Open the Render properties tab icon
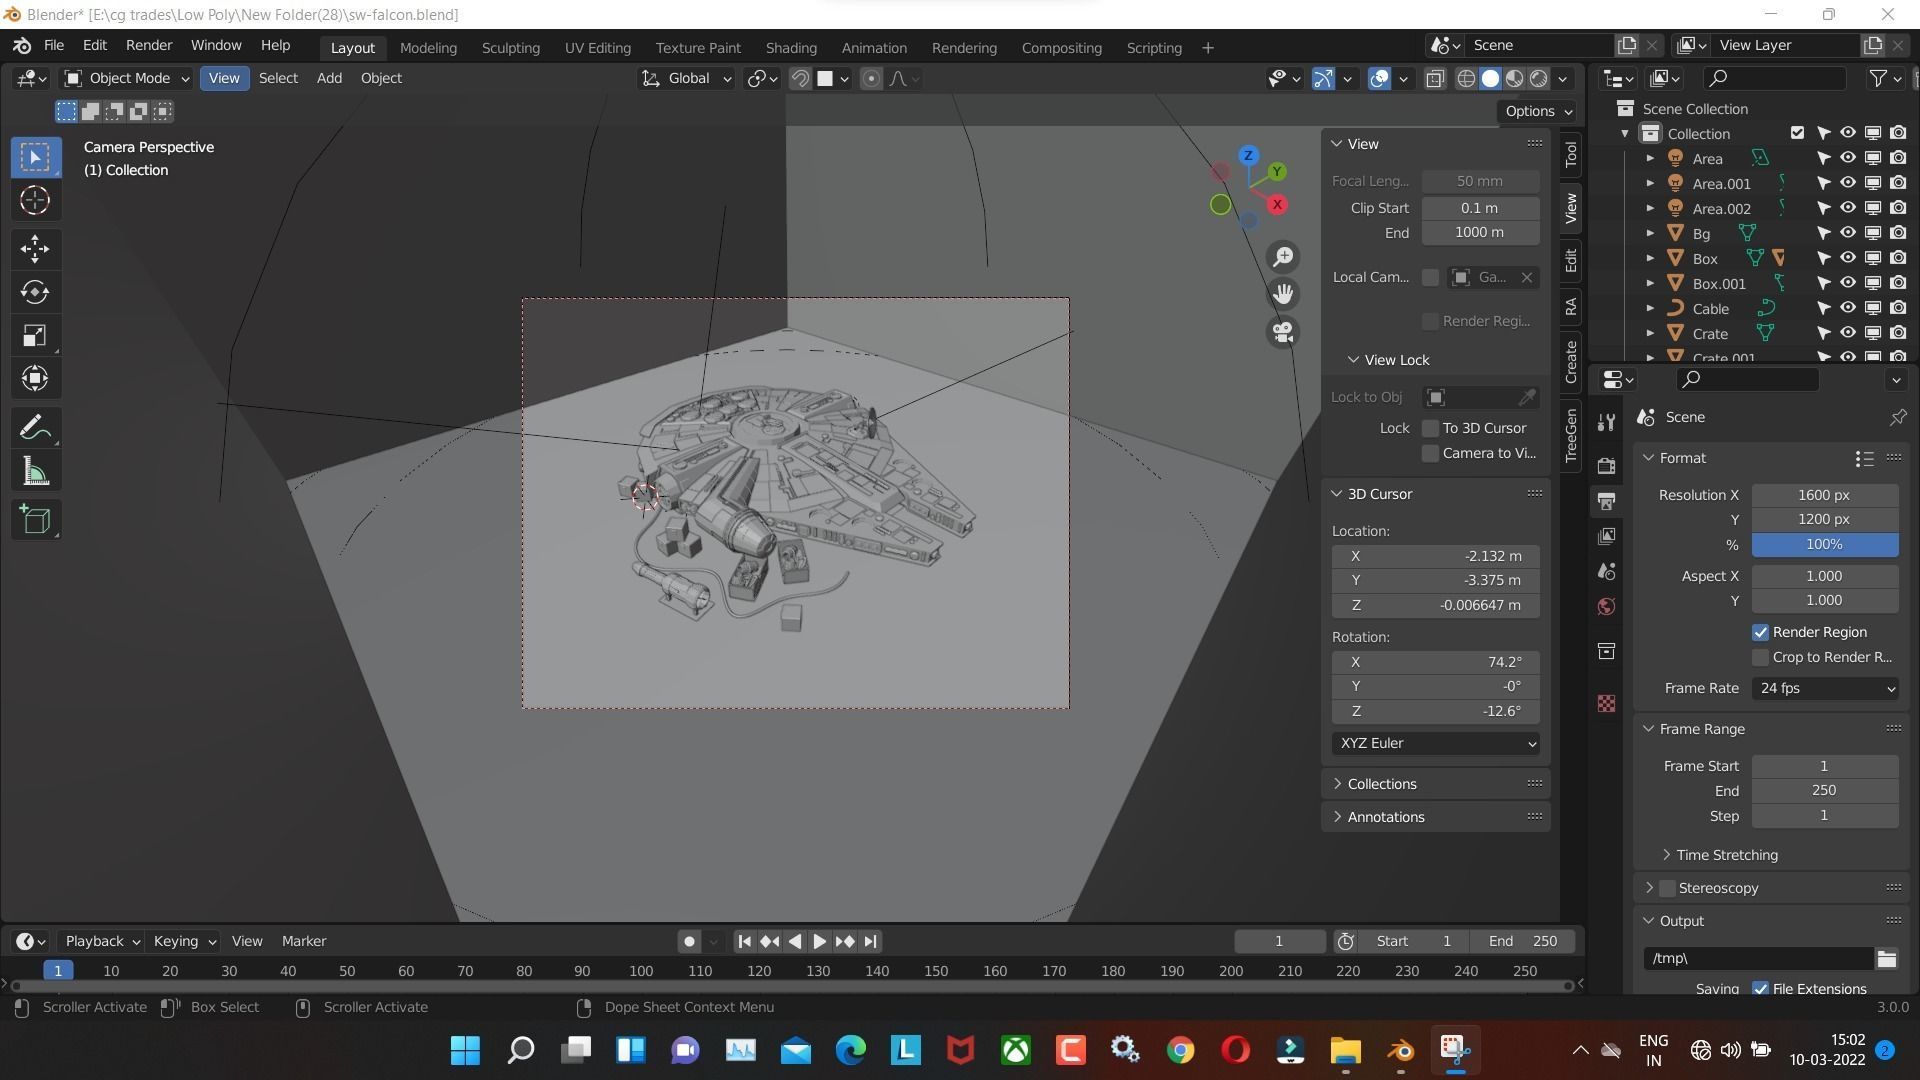 pos(1606,465)
